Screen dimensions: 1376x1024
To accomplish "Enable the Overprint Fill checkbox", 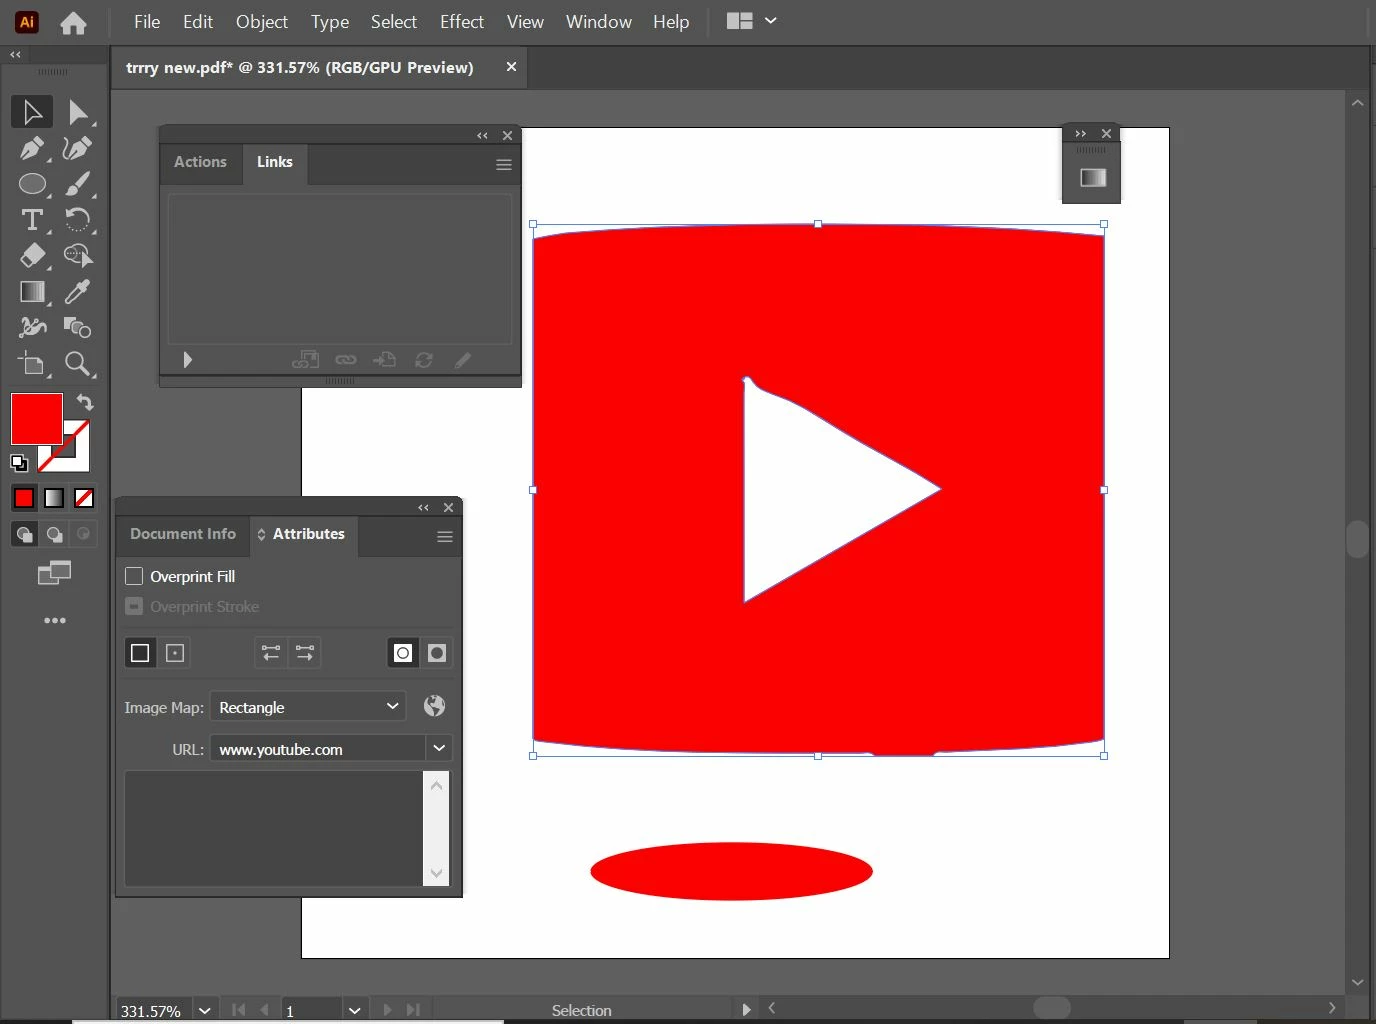I will click(x=134, y=576).
